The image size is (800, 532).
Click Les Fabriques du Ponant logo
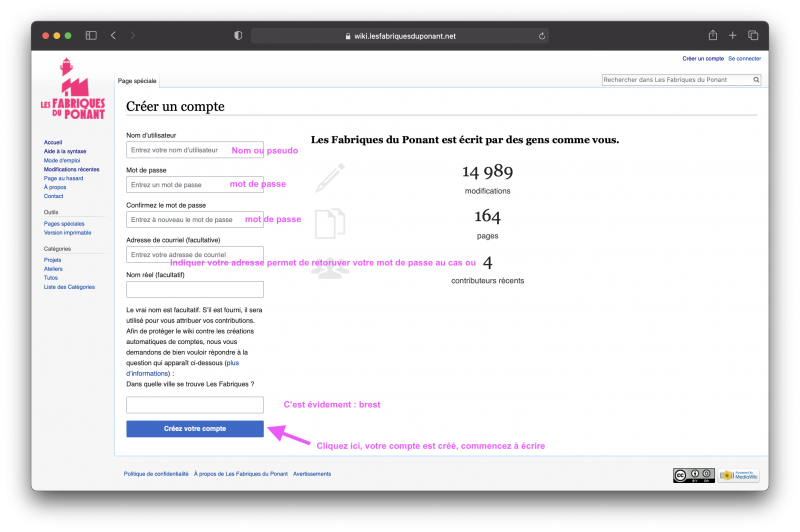[73, 89]
